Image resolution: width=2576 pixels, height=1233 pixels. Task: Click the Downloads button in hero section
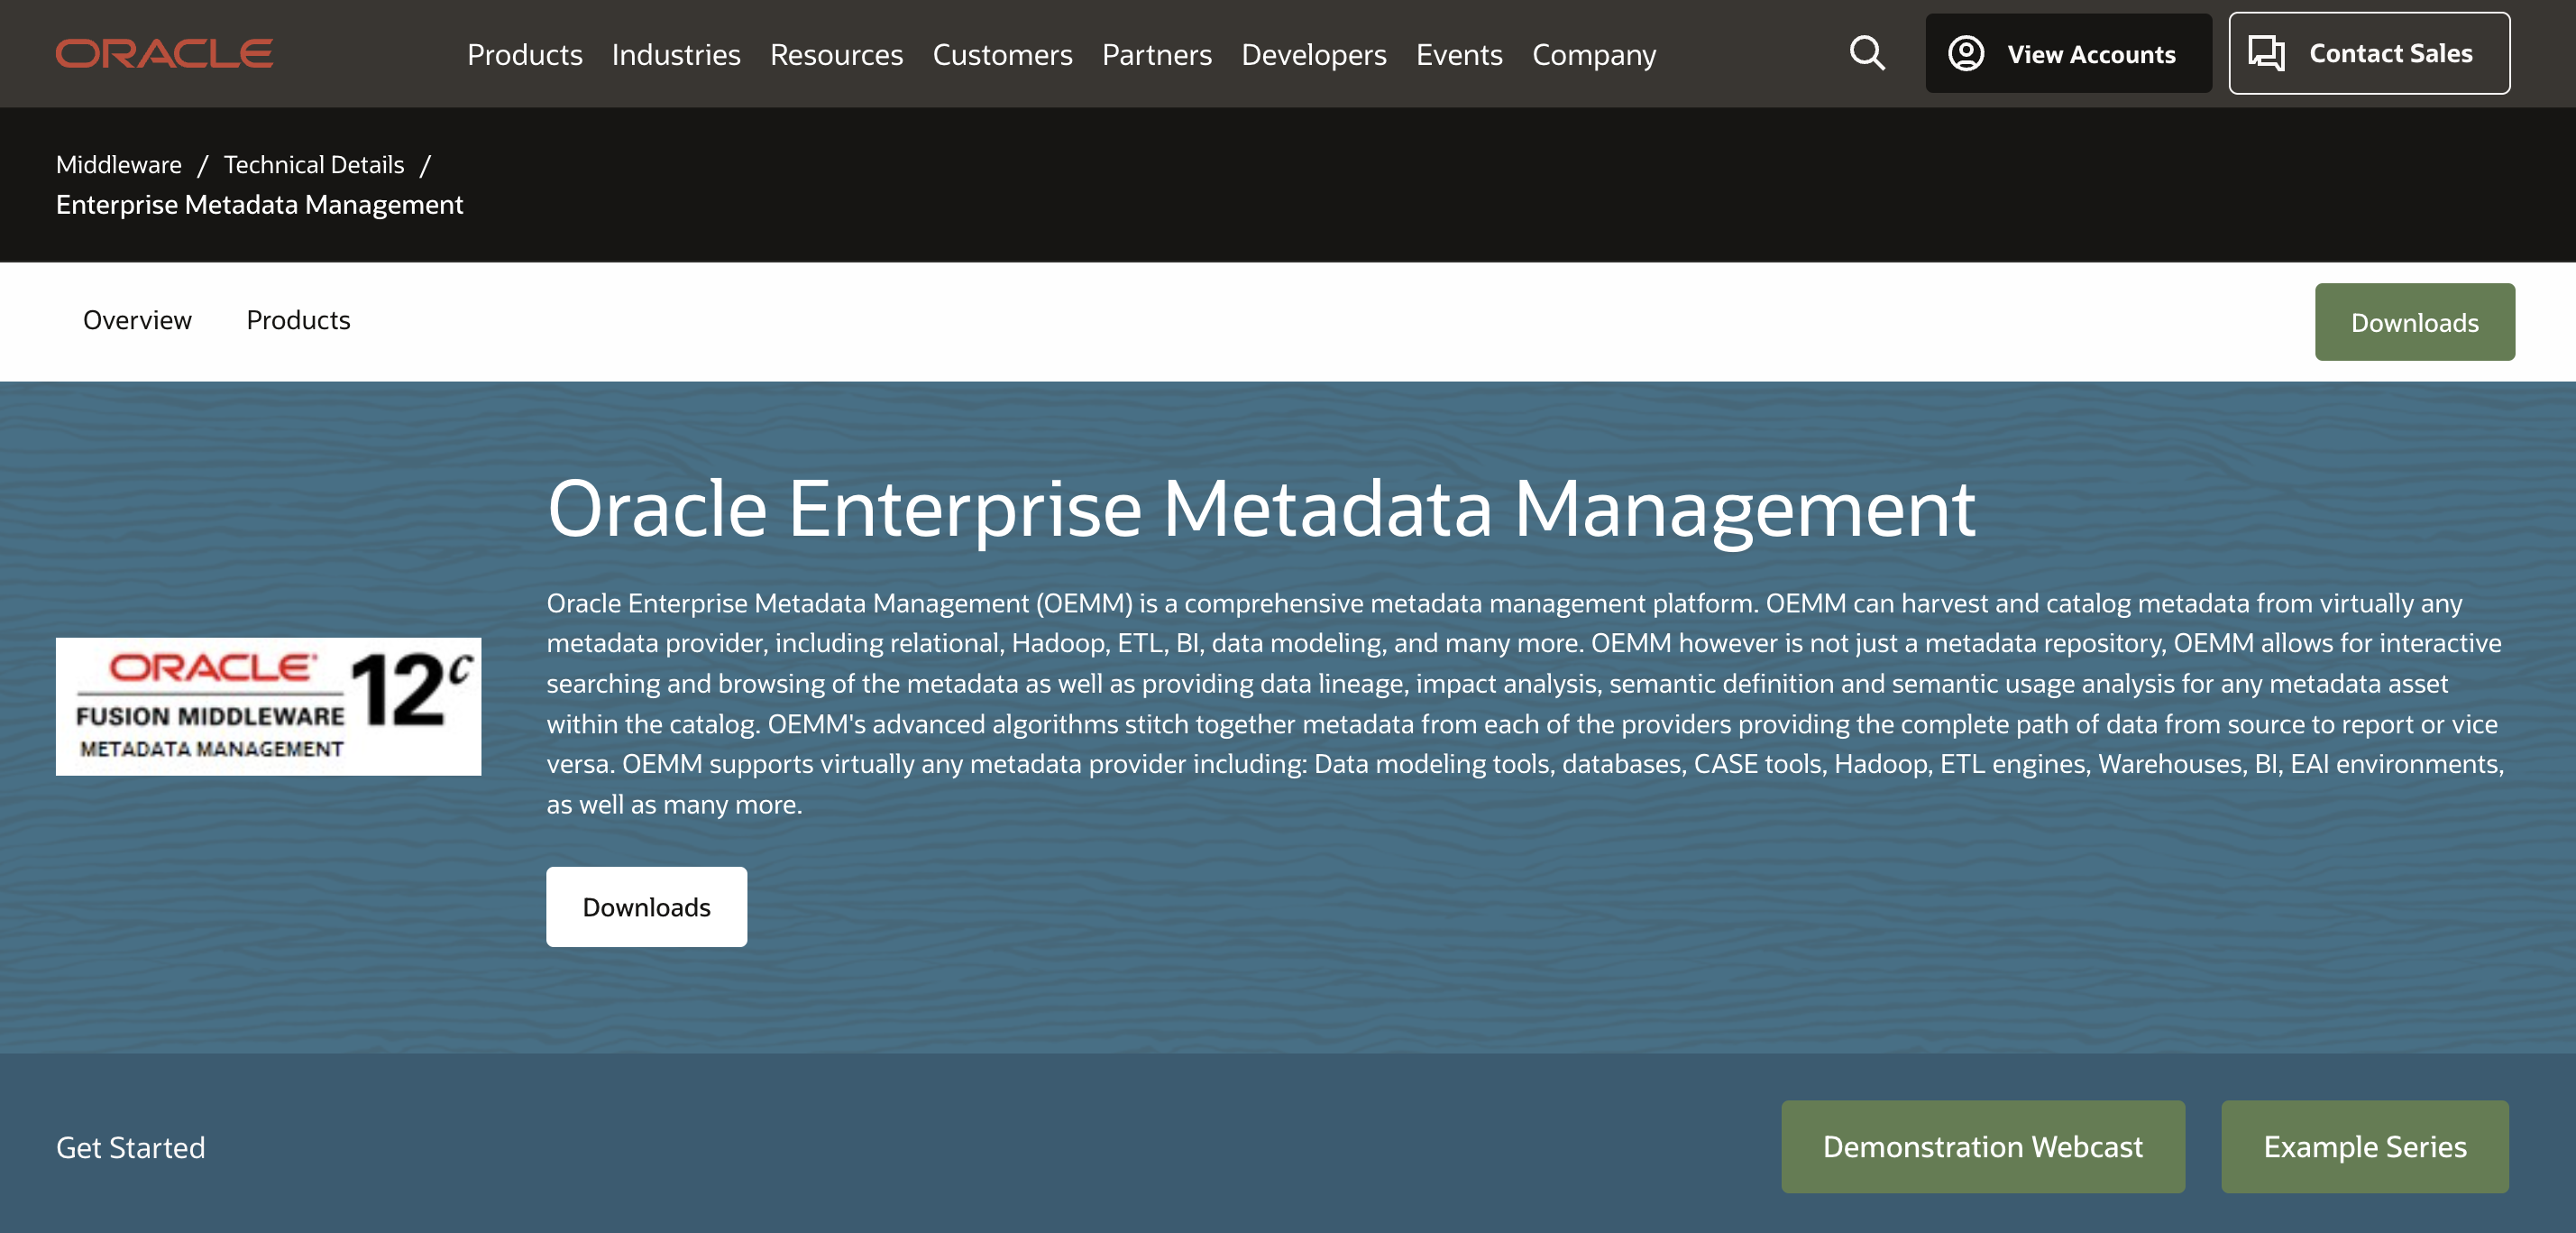point(647,906)
